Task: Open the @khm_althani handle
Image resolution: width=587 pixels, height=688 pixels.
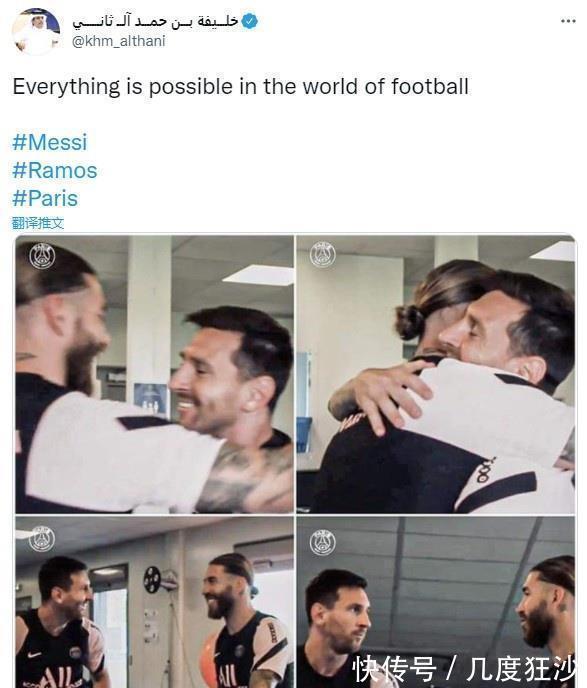Action: 119,41
